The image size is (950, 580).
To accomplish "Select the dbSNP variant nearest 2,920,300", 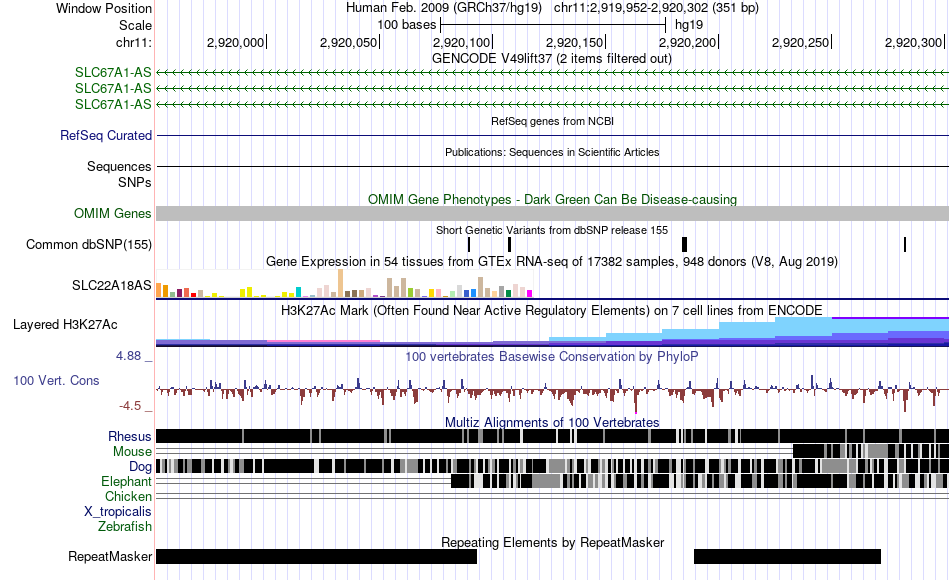I will click(905, 244).
